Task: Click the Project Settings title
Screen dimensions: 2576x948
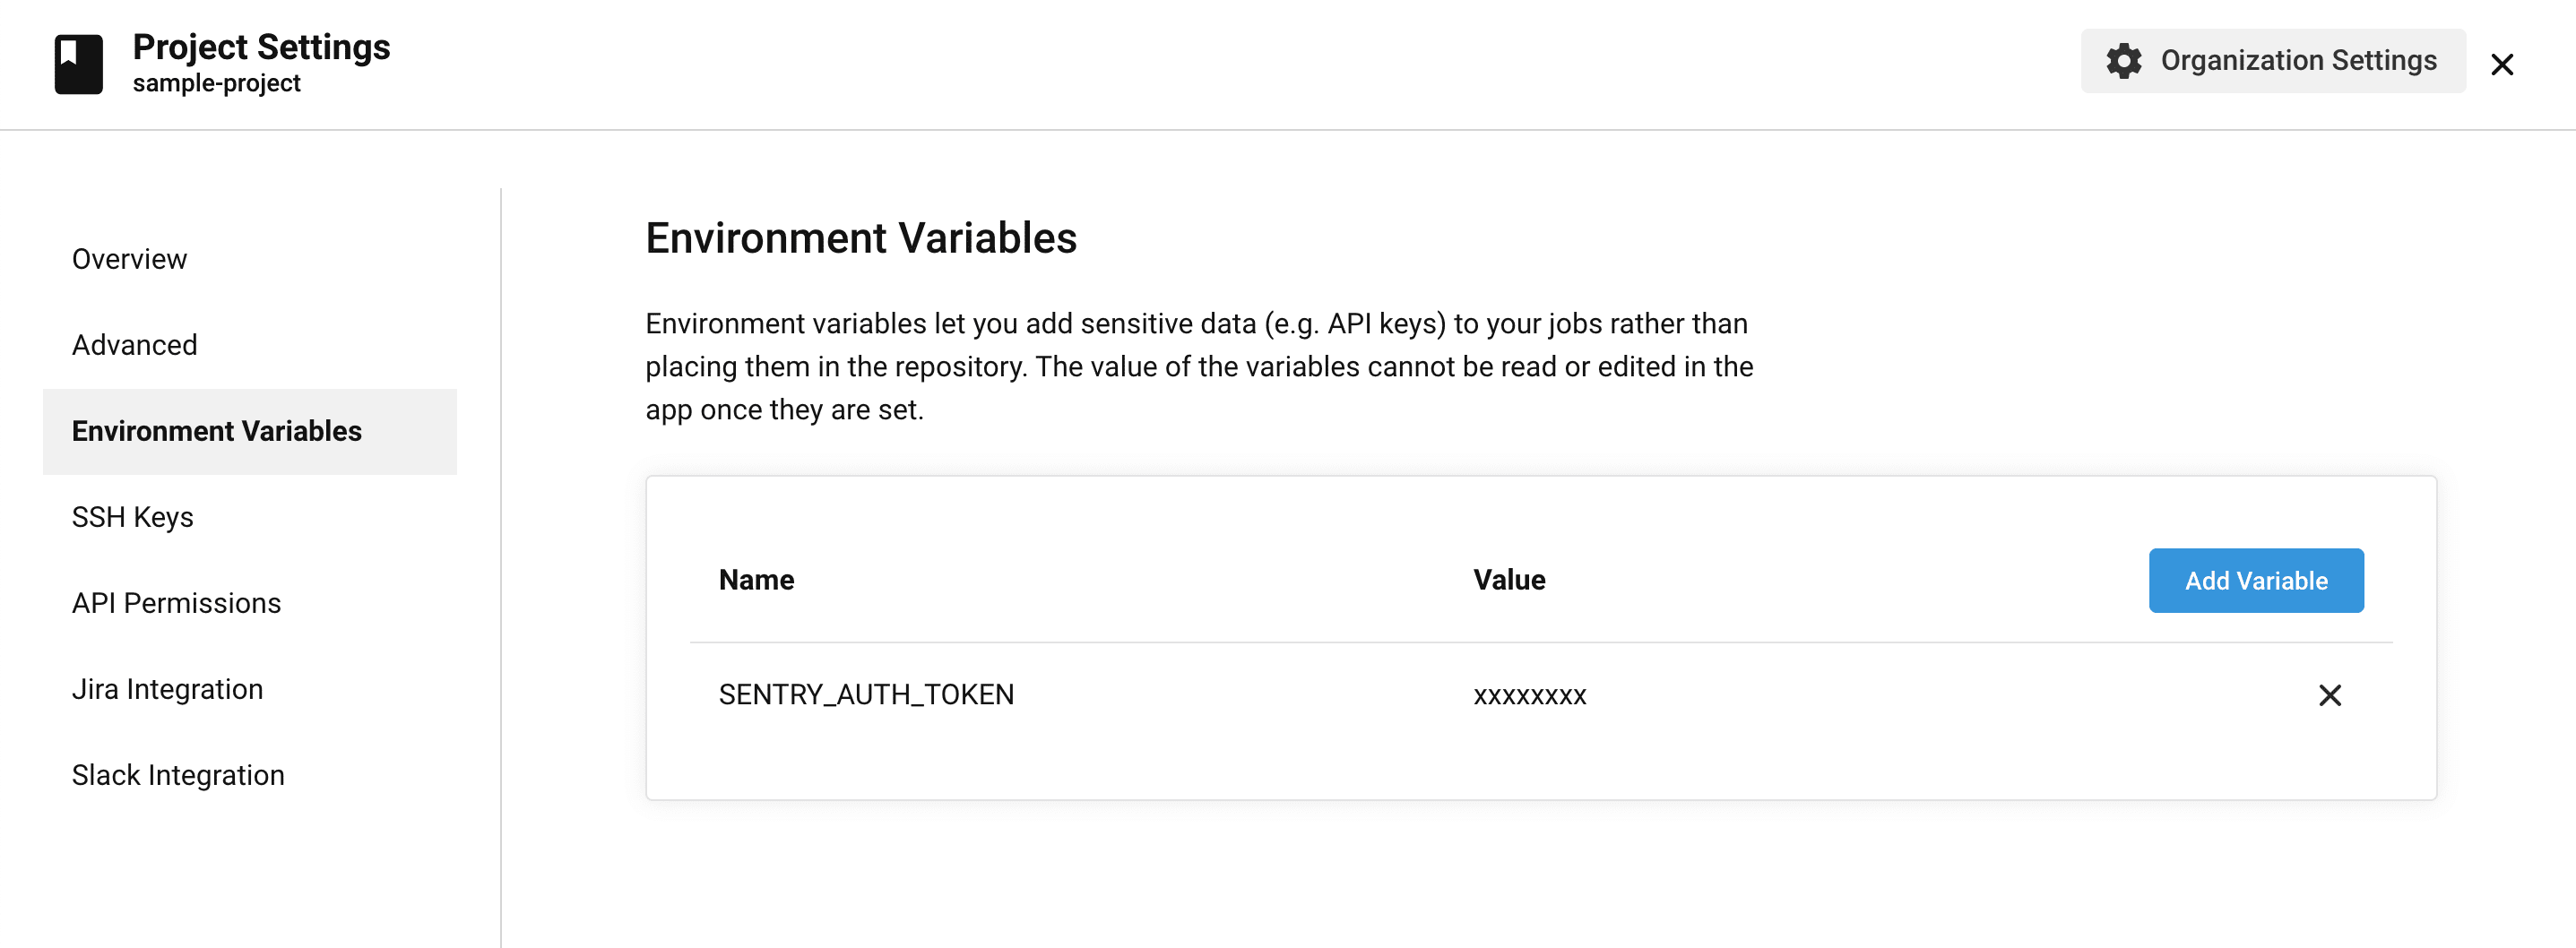Action: (261, 46)
